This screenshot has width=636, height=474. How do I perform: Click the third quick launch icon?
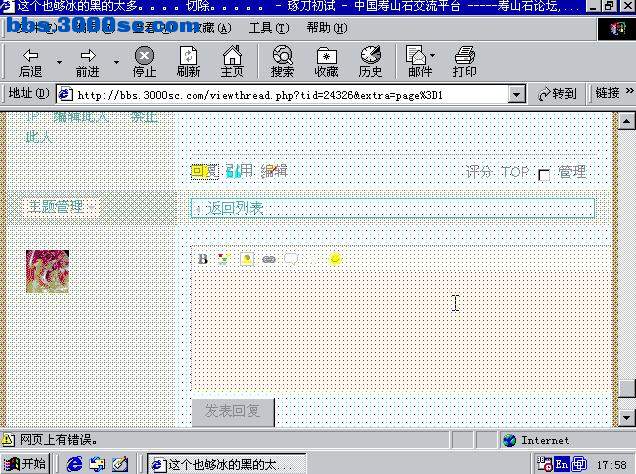(x=120, y=464)
